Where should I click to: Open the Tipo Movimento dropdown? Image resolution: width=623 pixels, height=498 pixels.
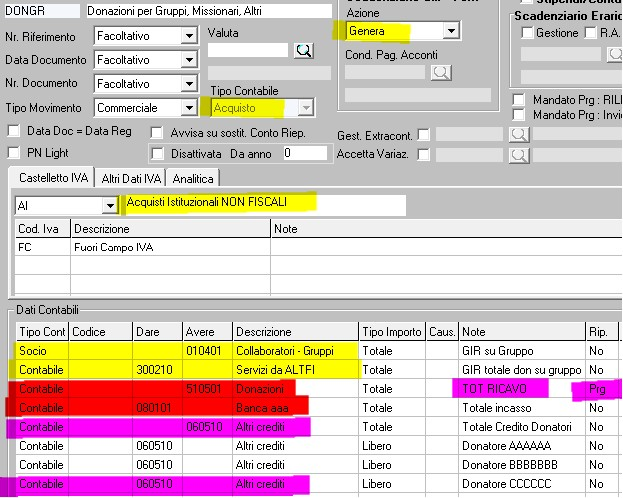[189, 108]
